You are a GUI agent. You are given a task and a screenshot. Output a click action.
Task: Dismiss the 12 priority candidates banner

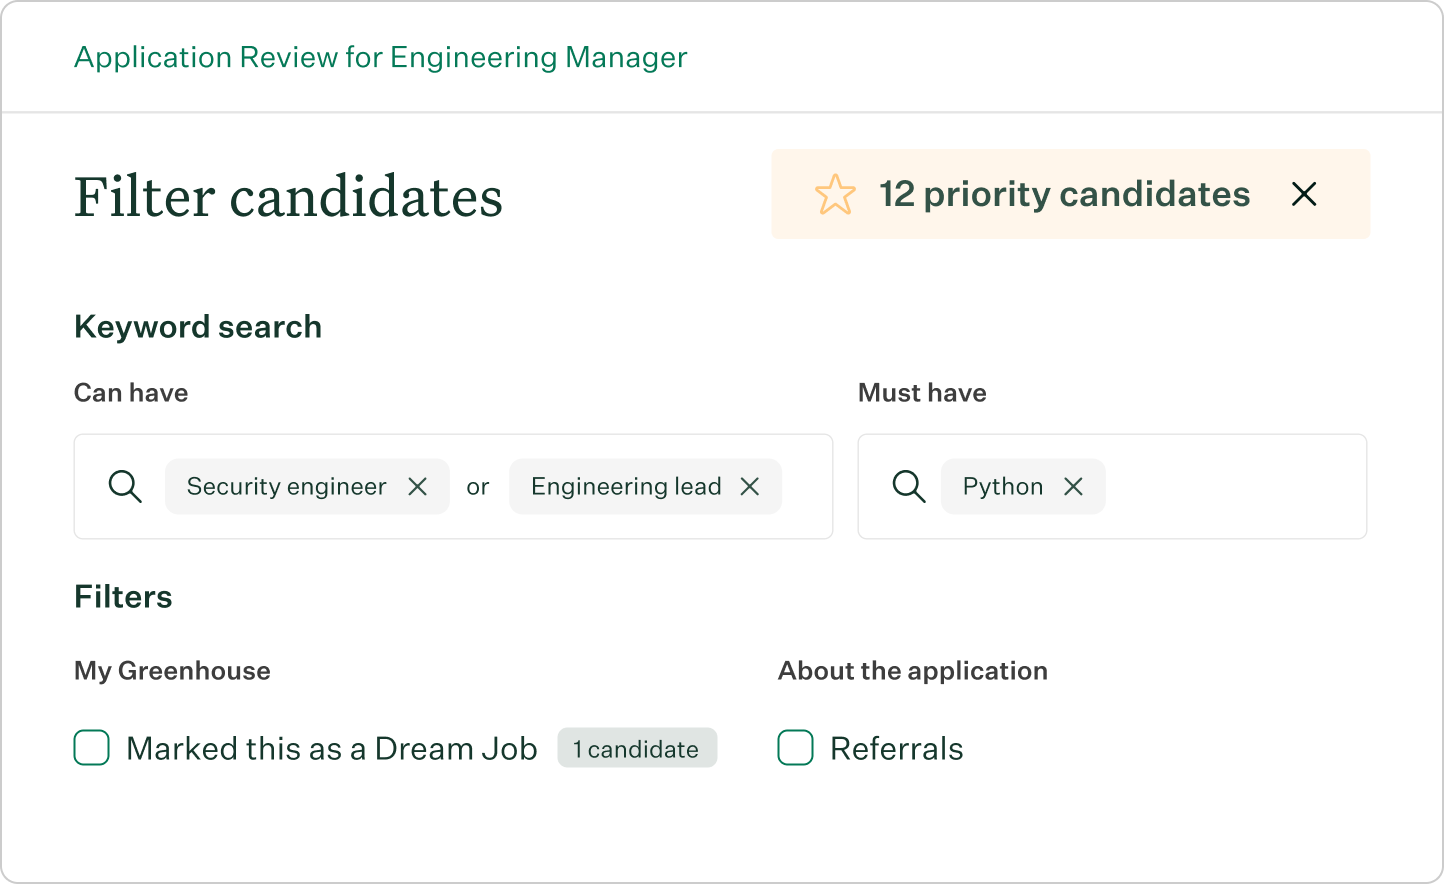click(x=1304, y=194)
